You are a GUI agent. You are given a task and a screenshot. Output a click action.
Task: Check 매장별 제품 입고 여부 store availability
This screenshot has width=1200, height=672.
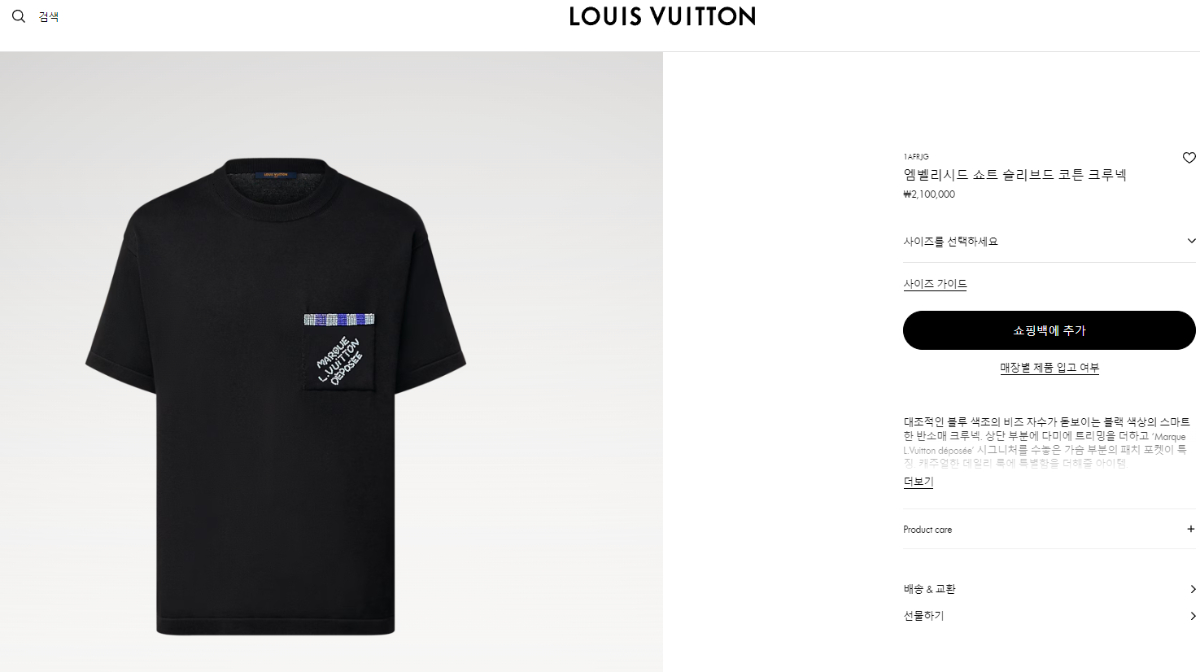[x=1049, y=368]
